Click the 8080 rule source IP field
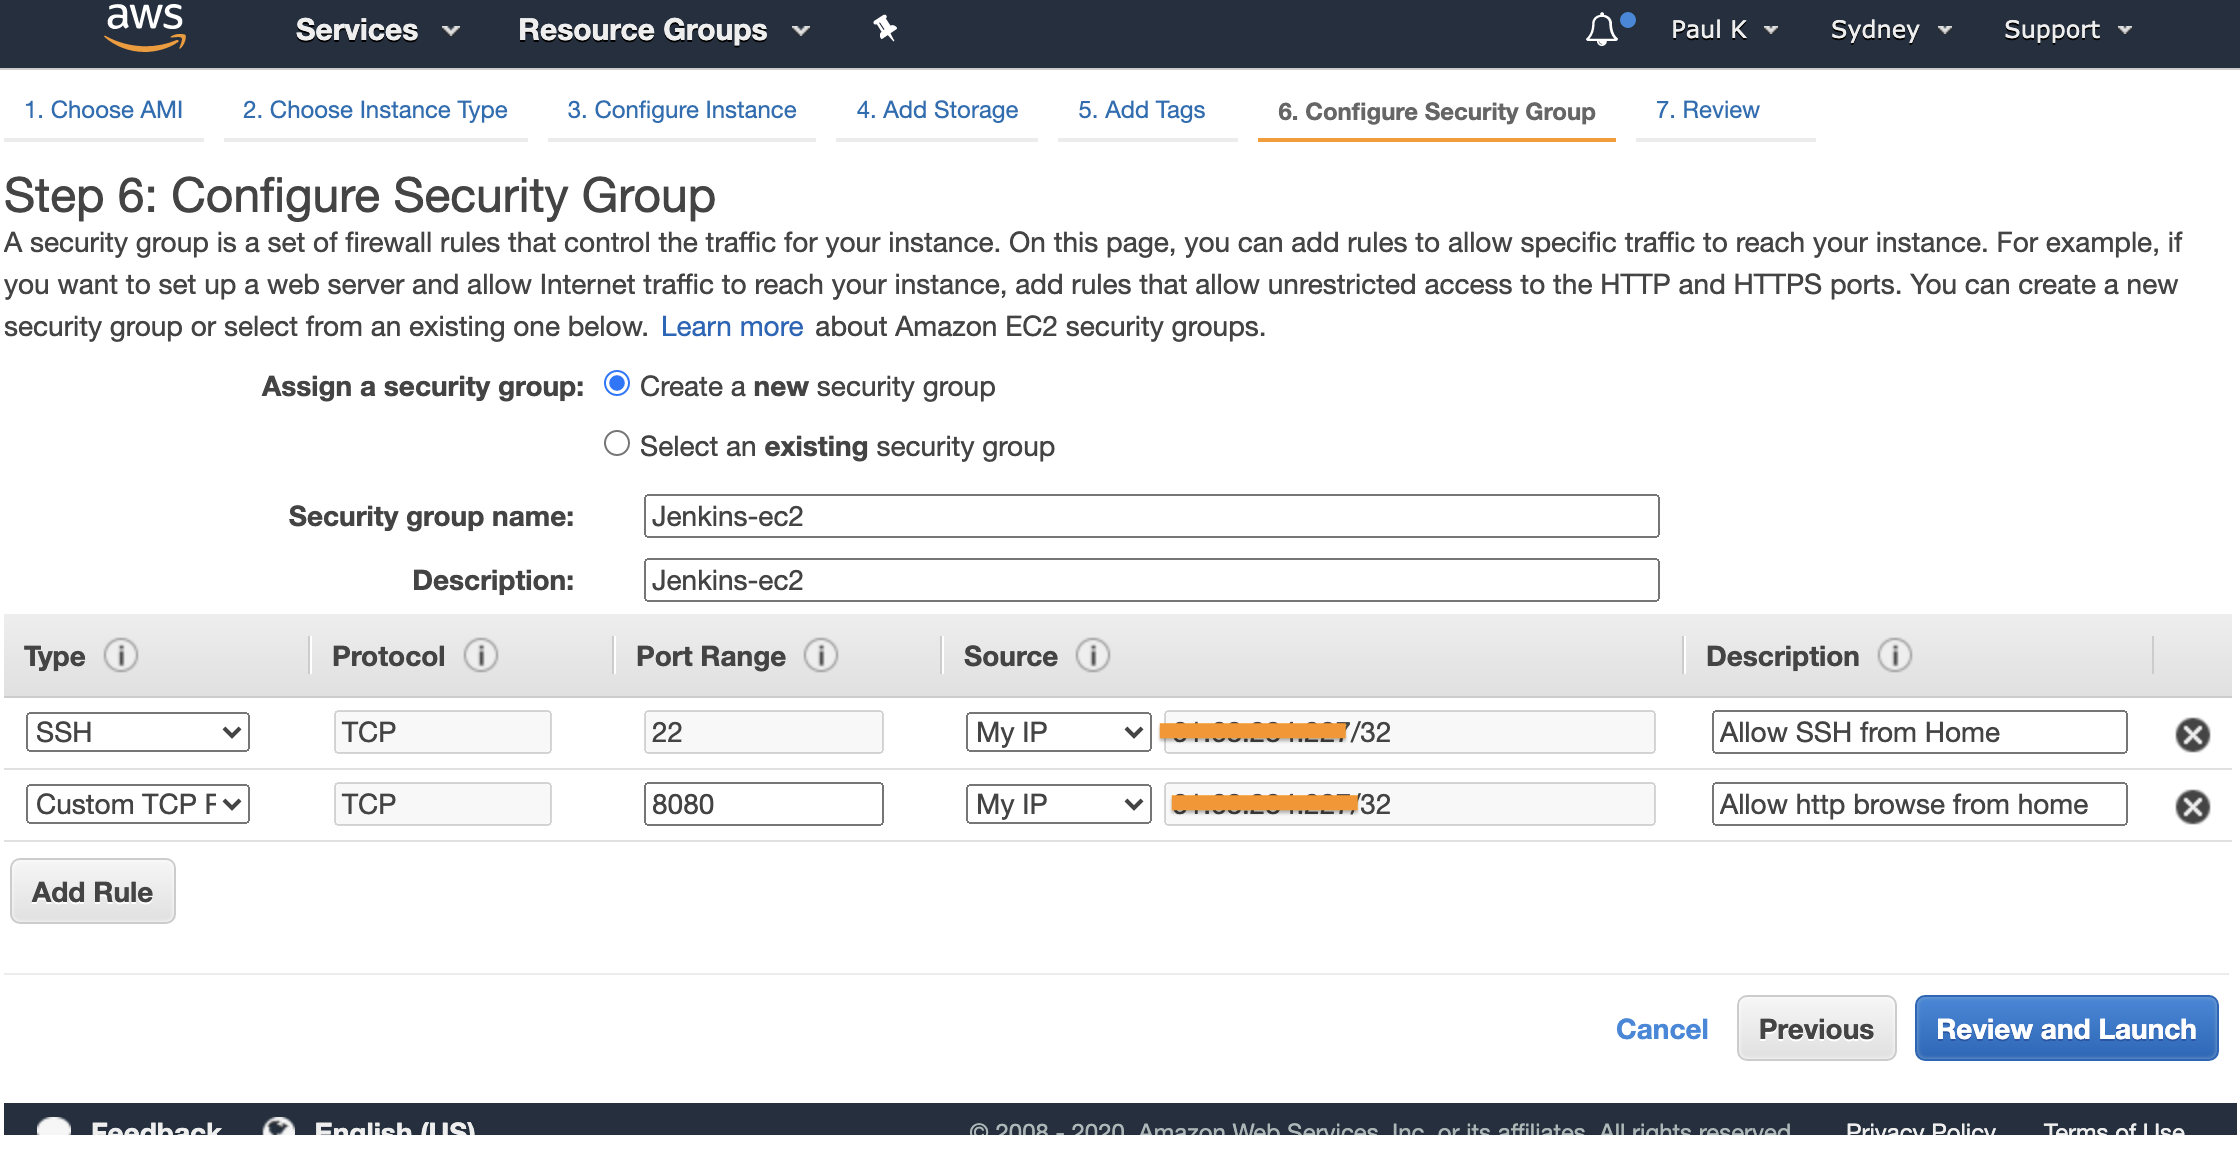The height and width of the screenshot is (1165, 2240). [x=1409, y=804]
